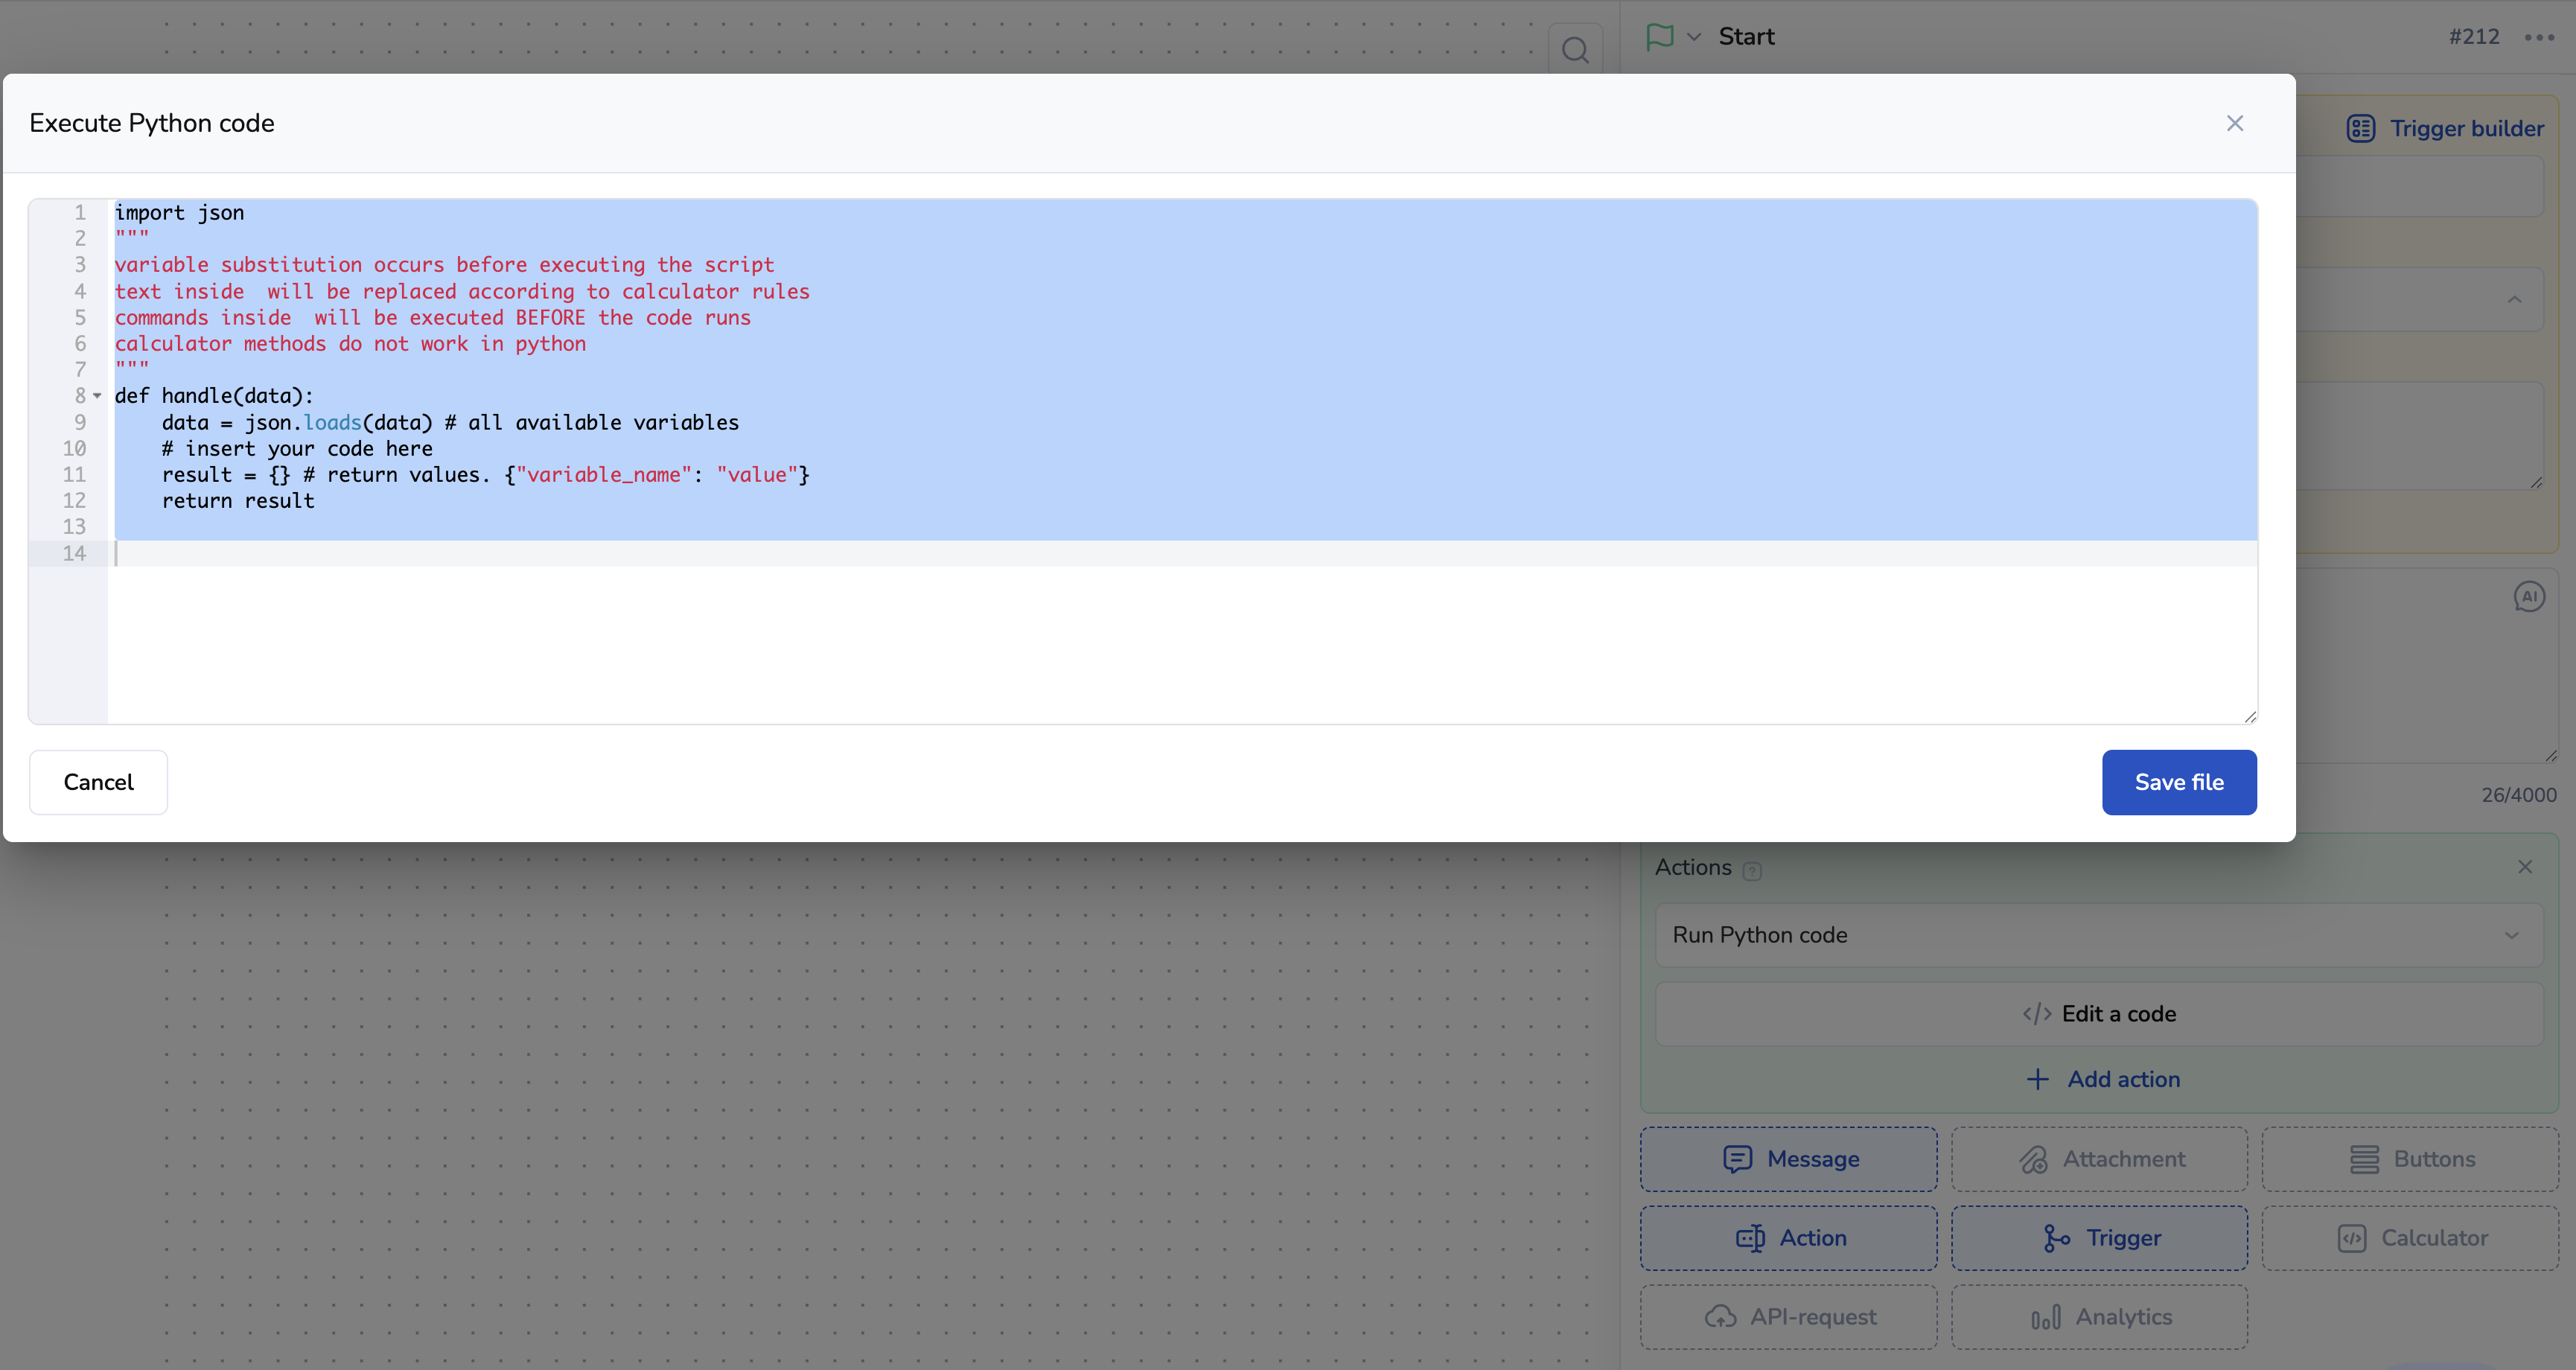
Task: Collapse section with the up chevron
Action: click(x=2514, y=299)
